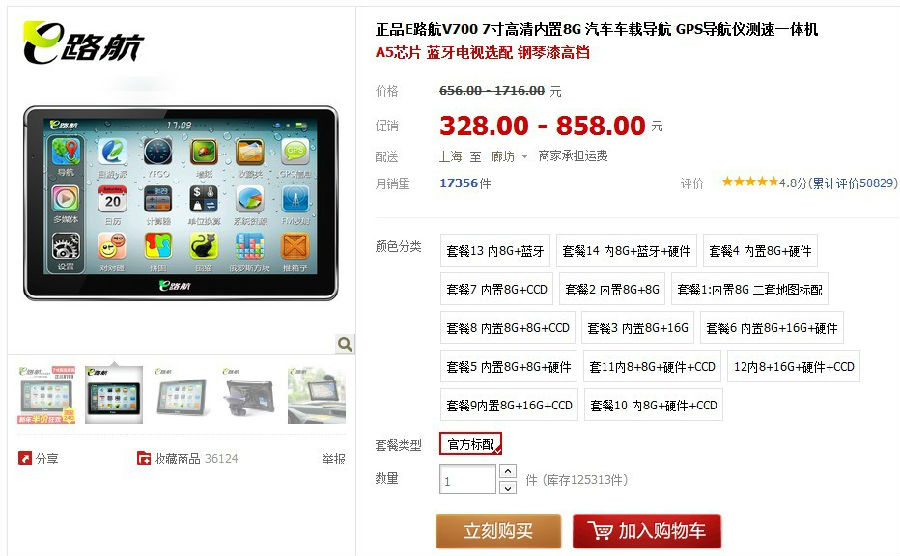The width and height of the screenshot is (900, 556).
Task: Decrease quantity with the down arrow
Action: [507, 487]
